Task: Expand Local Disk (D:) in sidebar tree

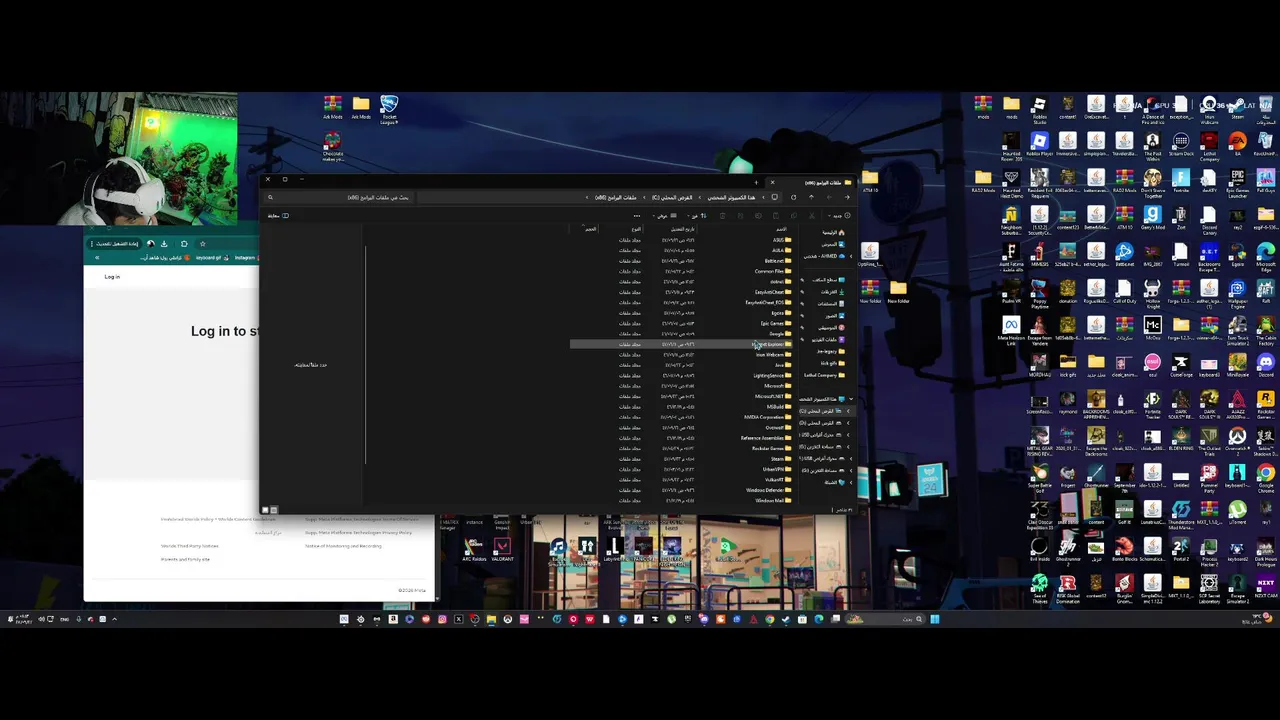Action: click(x=848, y=422)
